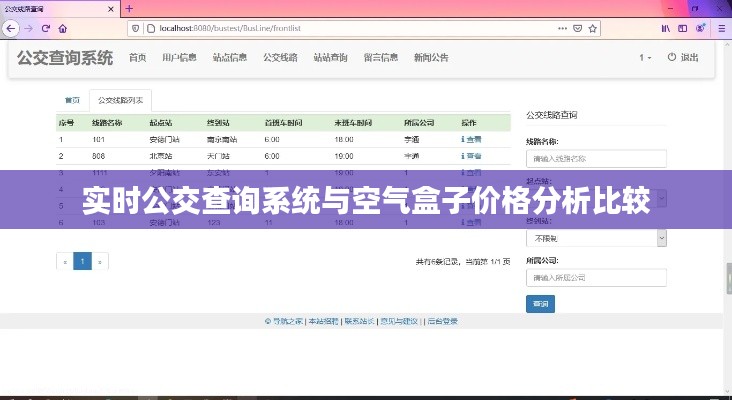
Task: Click the browser home icon
Action: [x=63, y=29]
